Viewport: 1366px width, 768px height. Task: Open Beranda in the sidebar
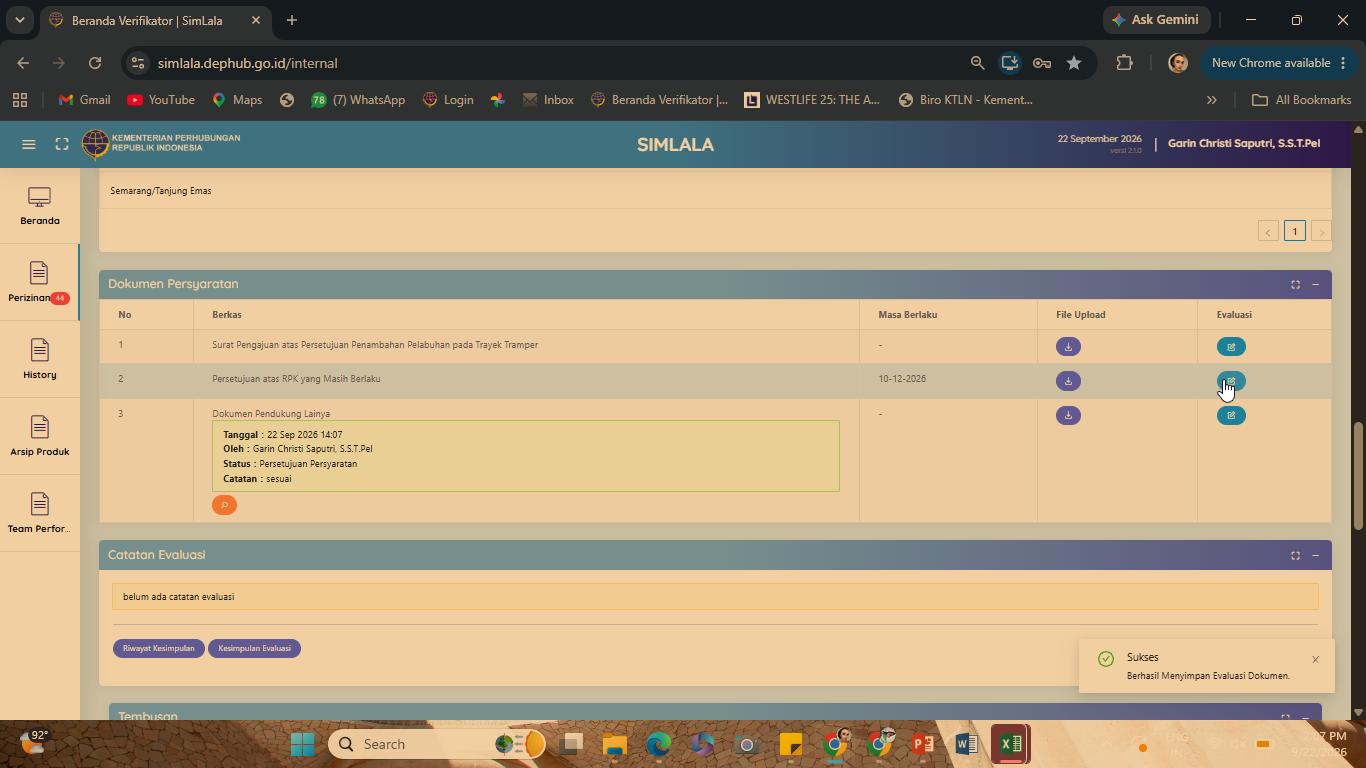(39, 205)
